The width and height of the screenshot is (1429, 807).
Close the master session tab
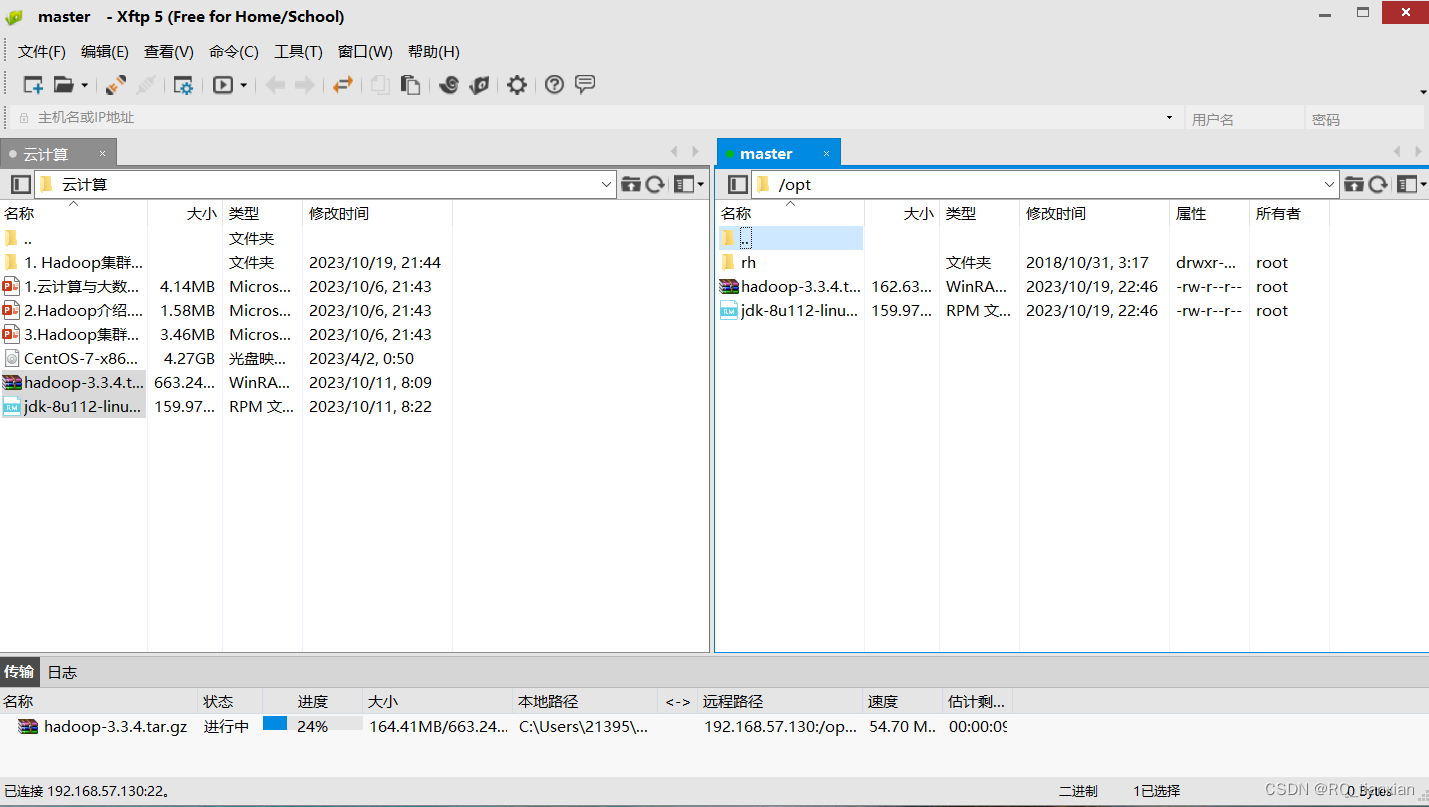[x=827, y=153]
